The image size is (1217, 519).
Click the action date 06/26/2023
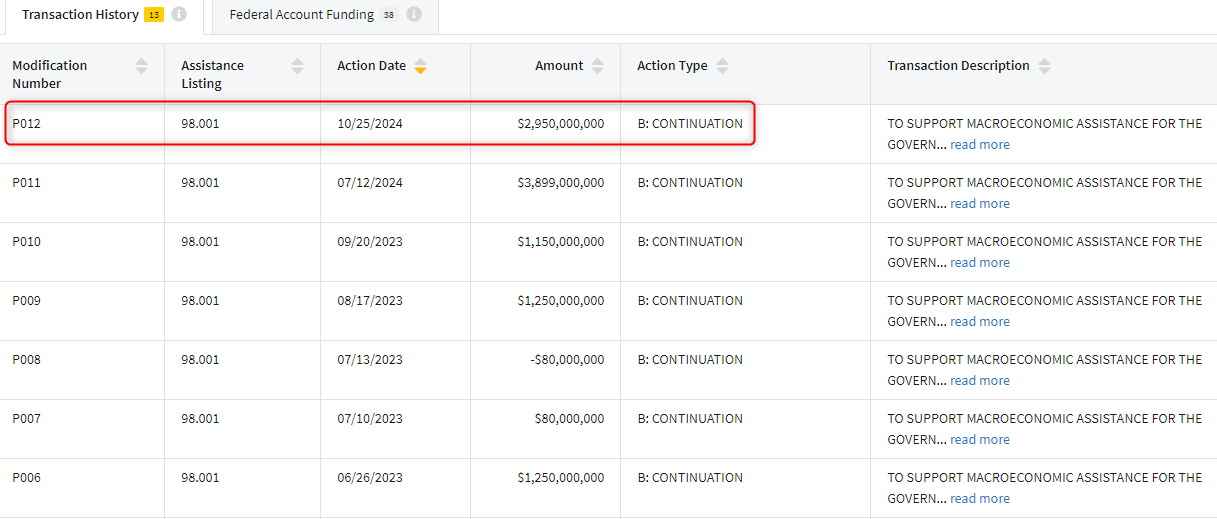click(x=370, y=478)
